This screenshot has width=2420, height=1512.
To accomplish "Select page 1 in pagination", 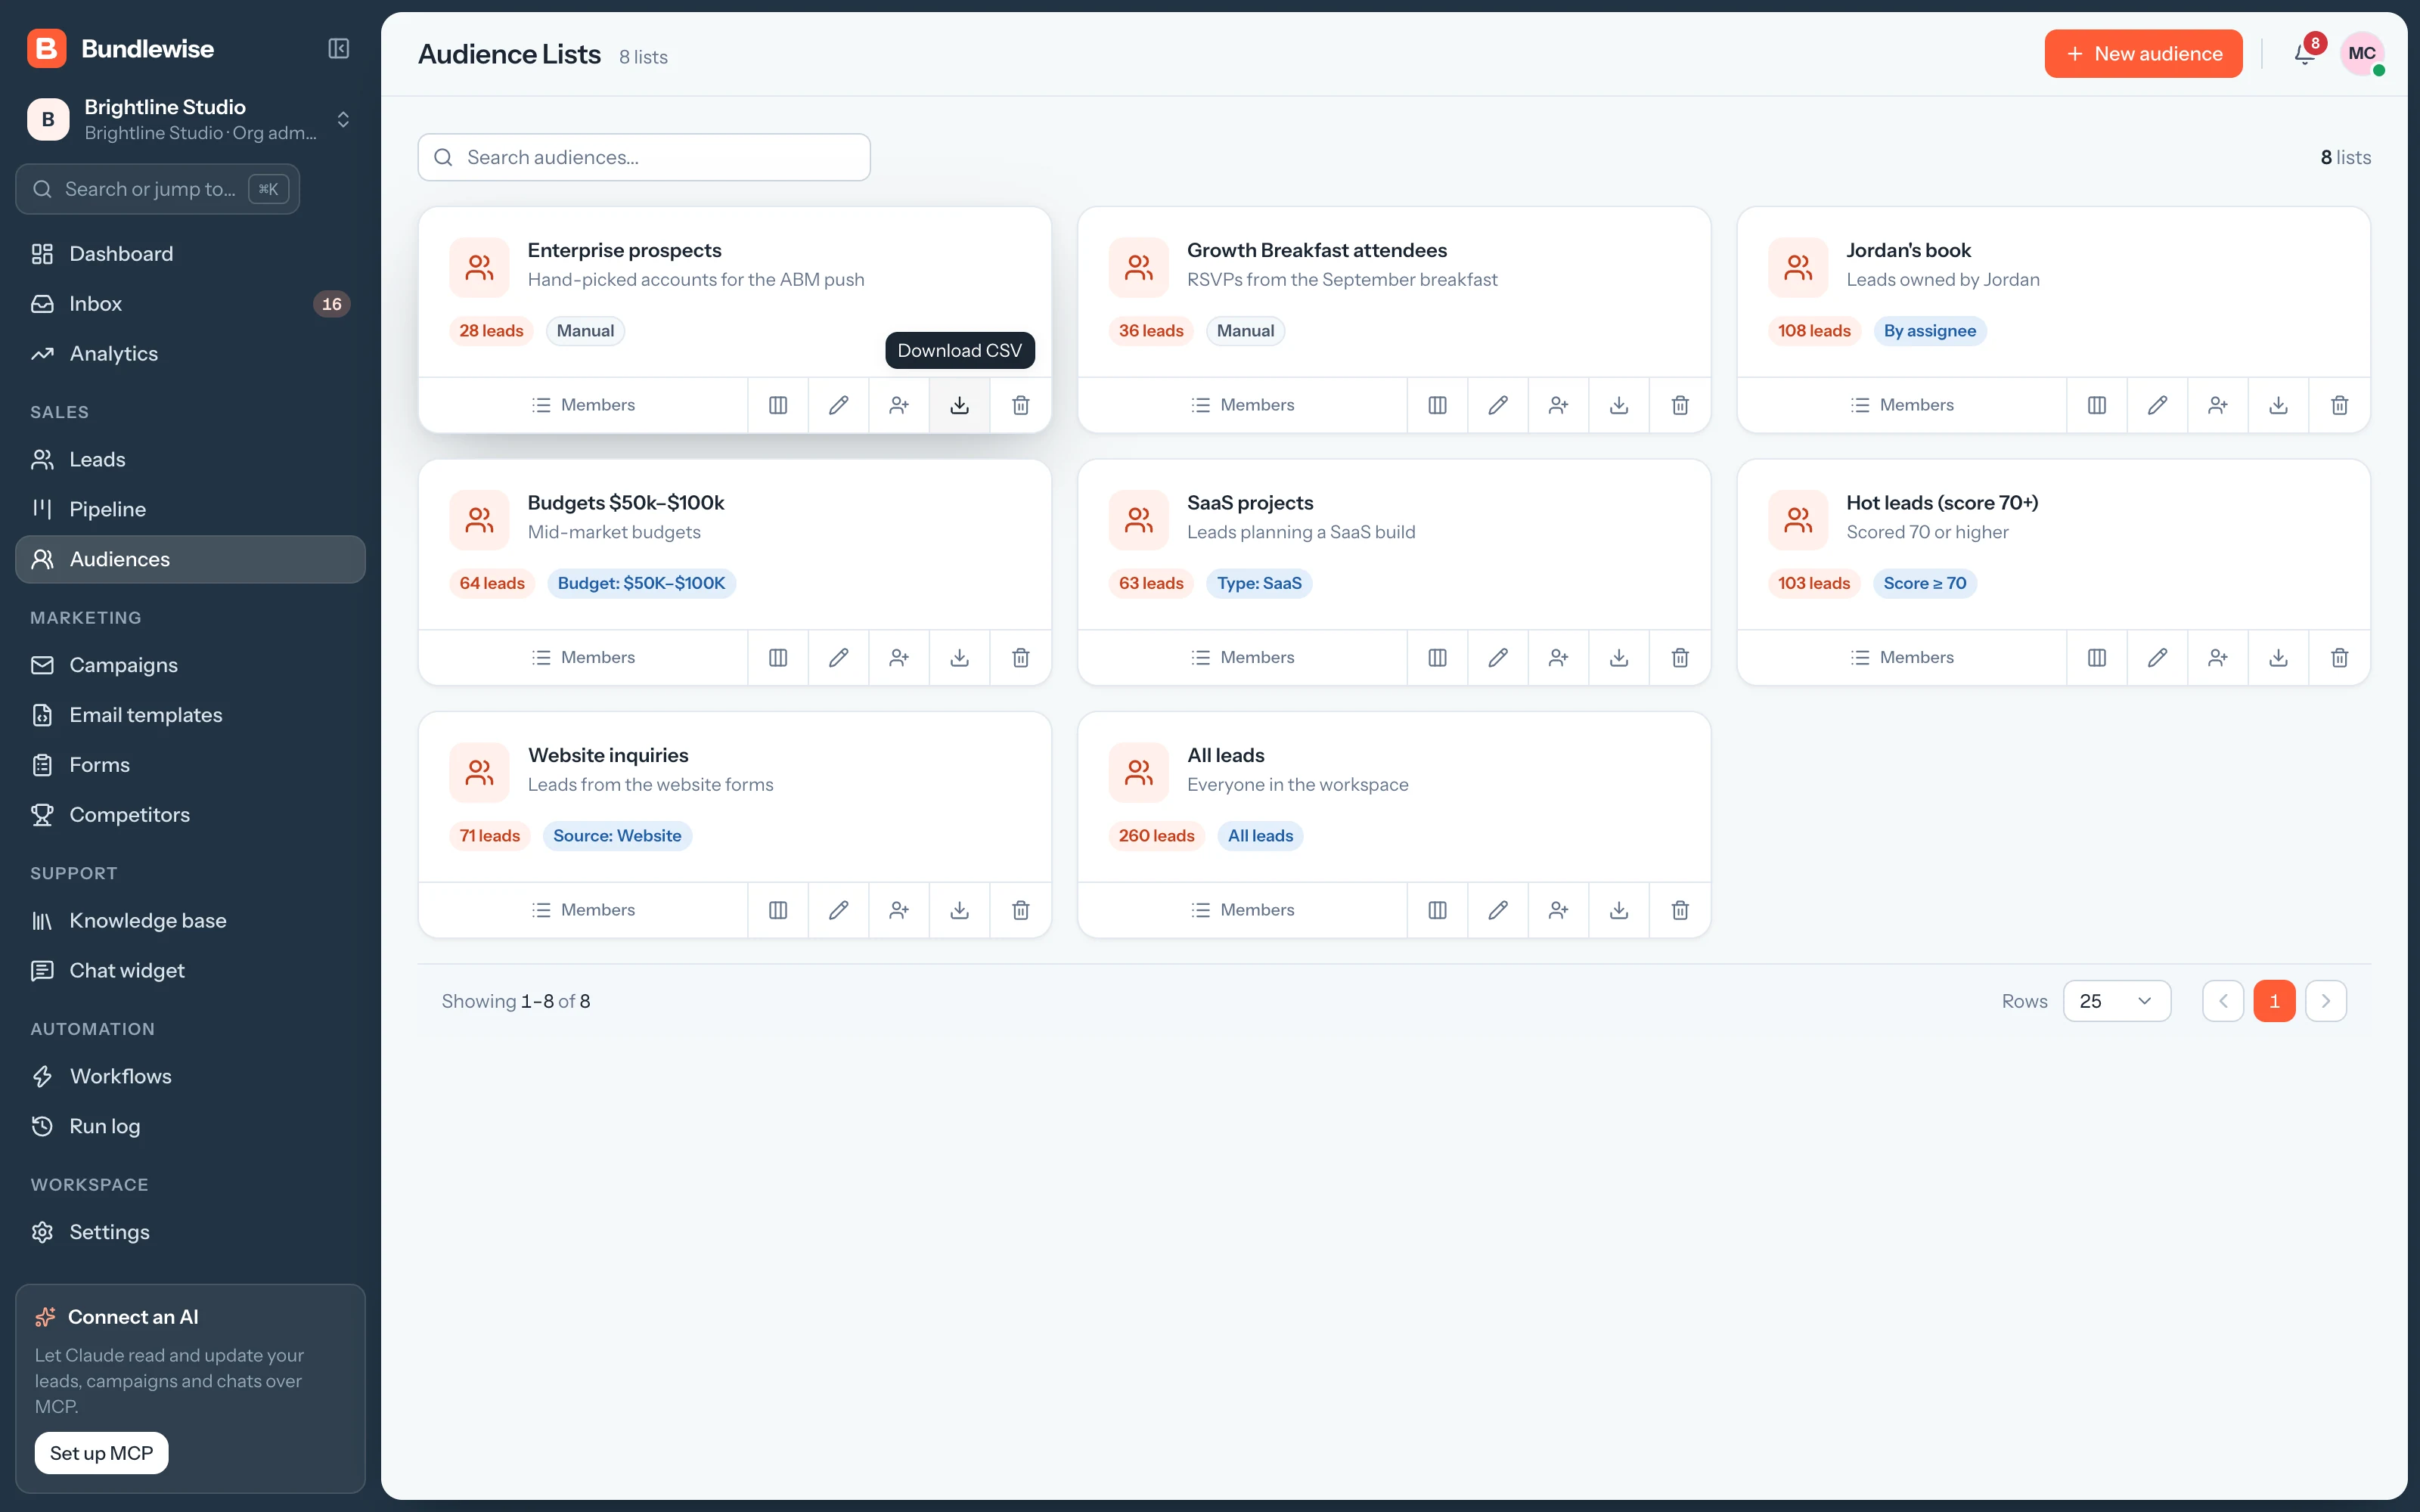I will (x=2274, y=1001).
